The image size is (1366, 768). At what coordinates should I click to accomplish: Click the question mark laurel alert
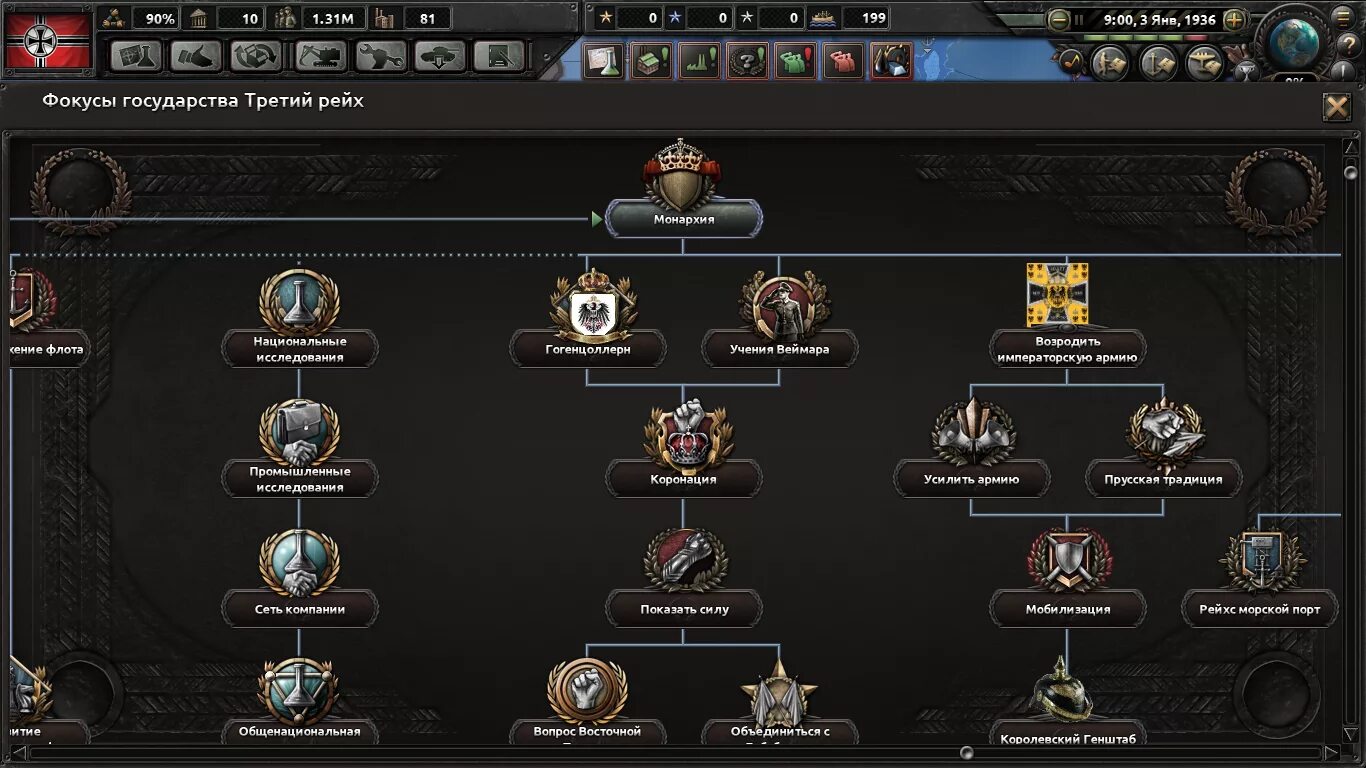tap(747, 61)
